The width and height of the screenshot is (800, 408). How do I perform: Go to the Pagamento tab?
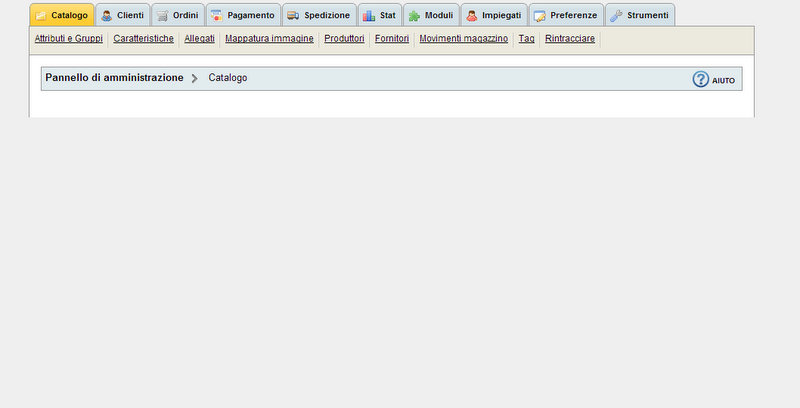(x=243, y=15)
